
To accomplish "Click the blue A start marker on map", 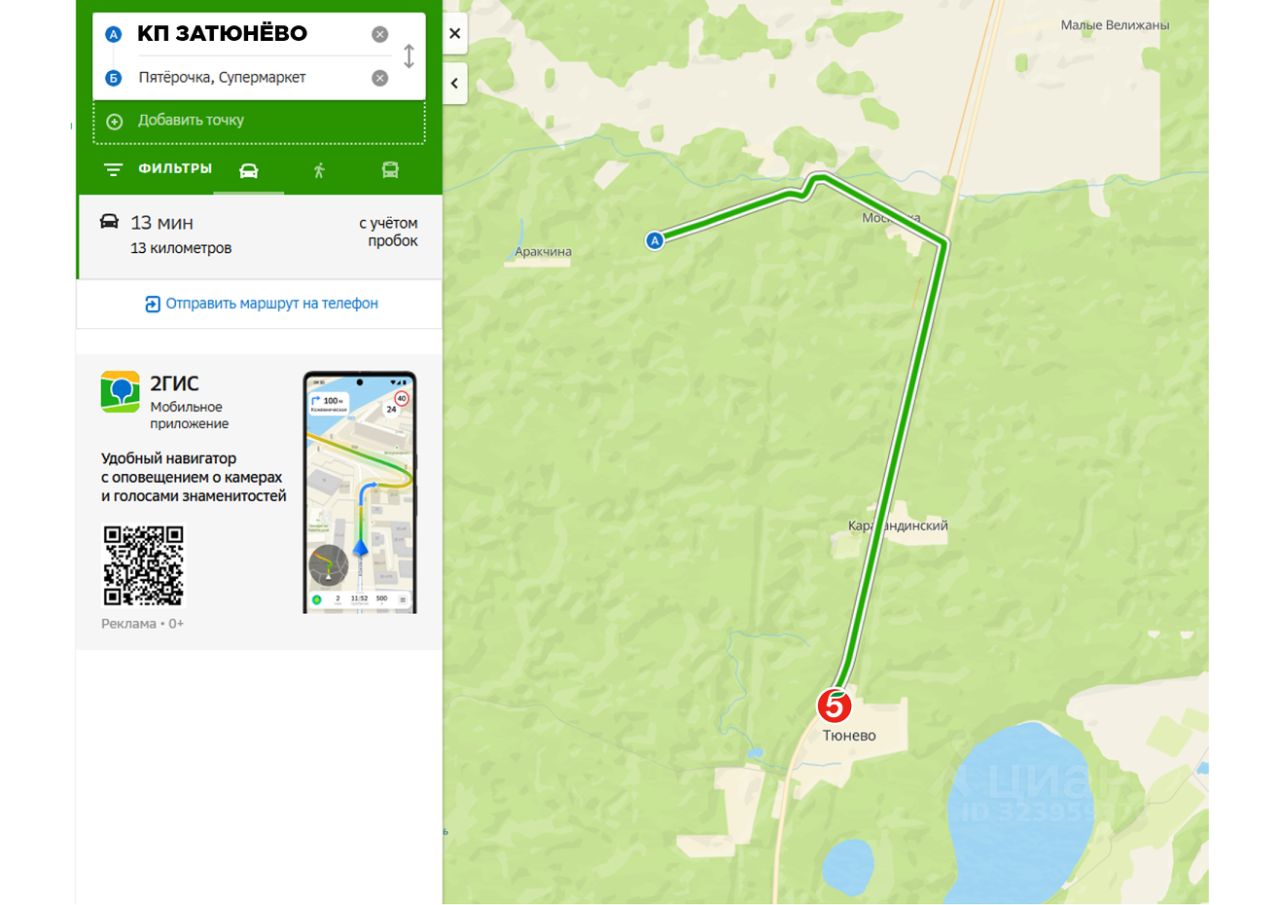I will point(654,240).
